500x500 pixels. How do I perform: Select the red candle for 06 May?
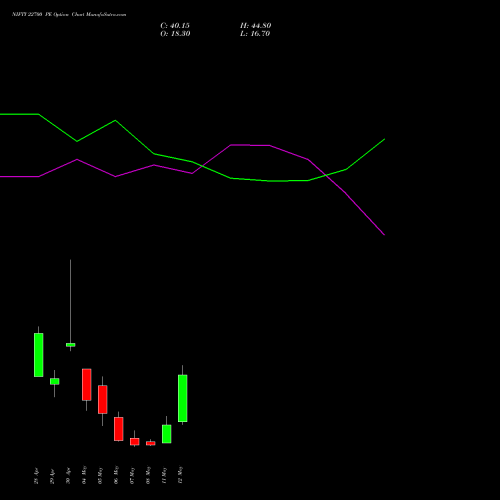[x=119, y=429]
